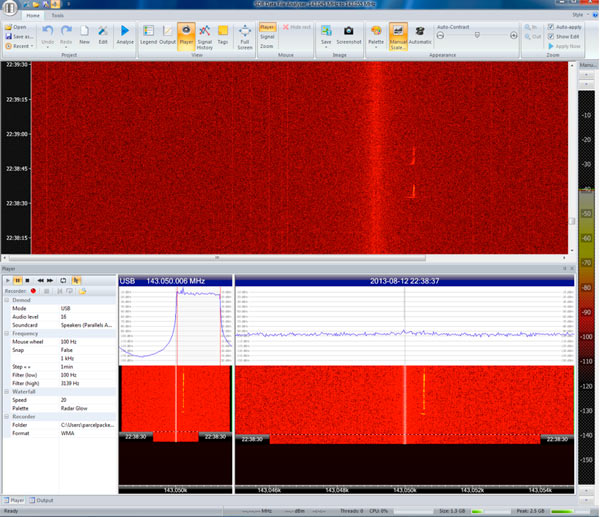Pause playback in the Player panel

click(17, 281)
